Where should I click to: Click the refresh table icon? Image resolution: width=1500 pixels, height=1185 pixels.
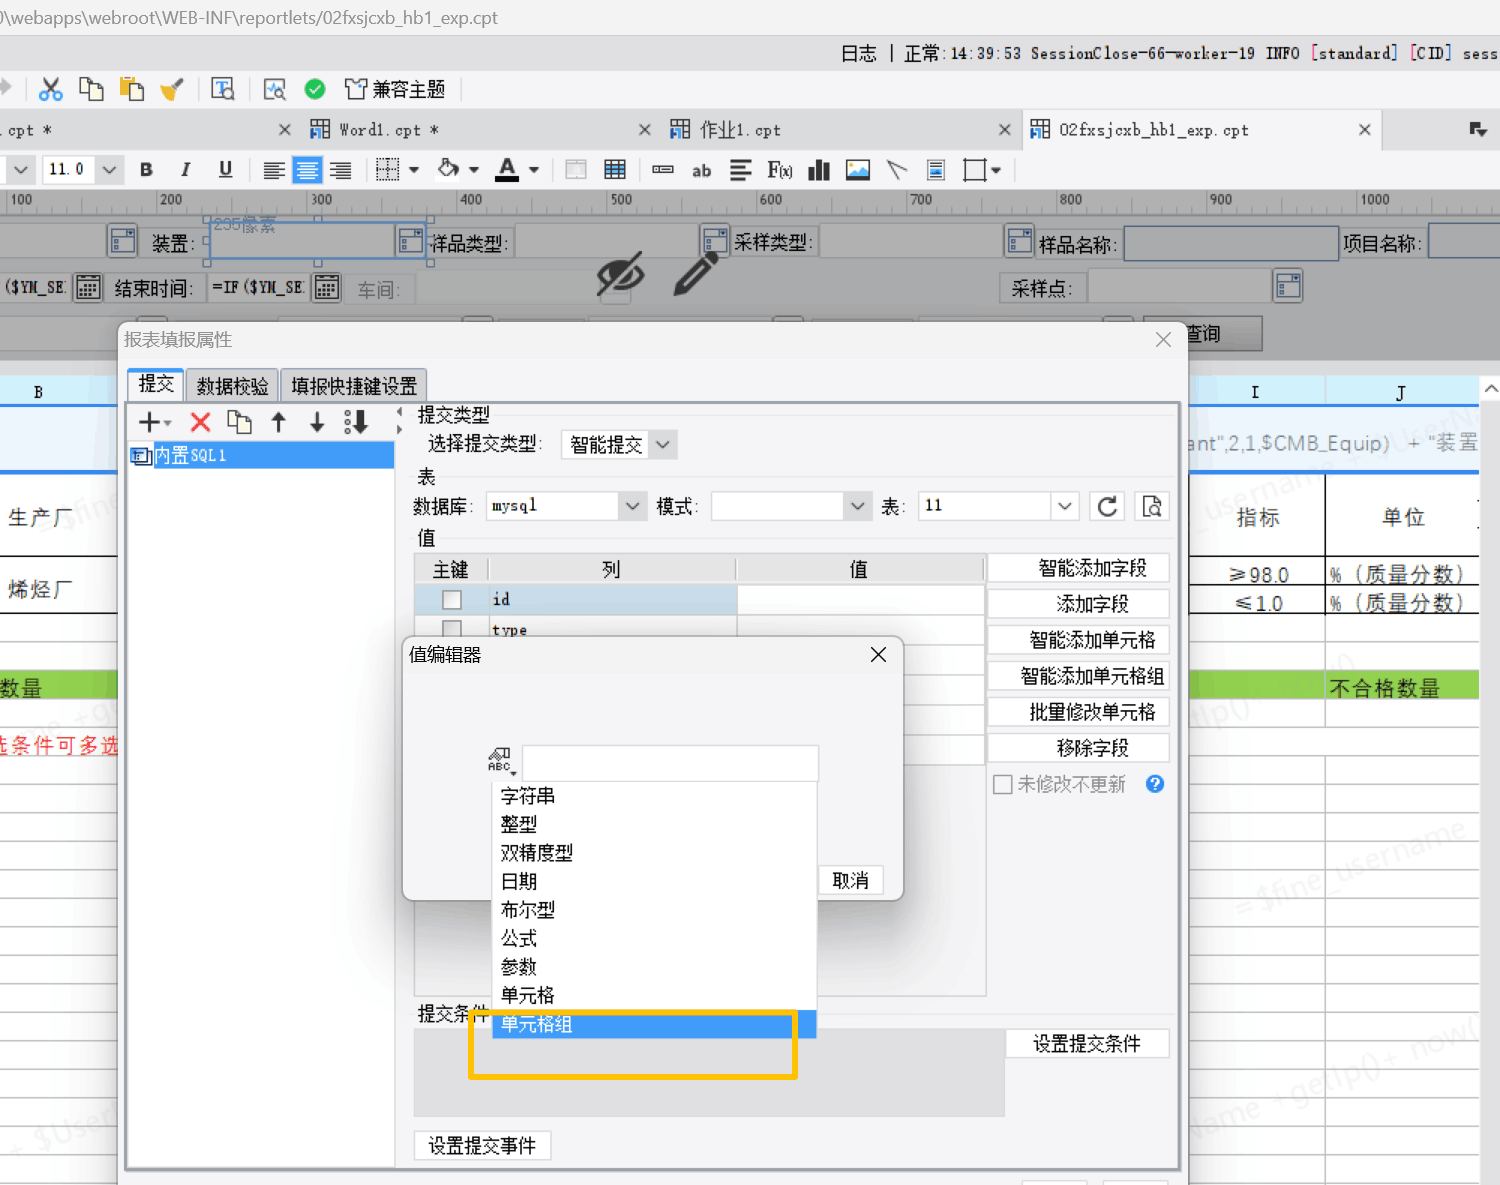(x=1107, y=506)
